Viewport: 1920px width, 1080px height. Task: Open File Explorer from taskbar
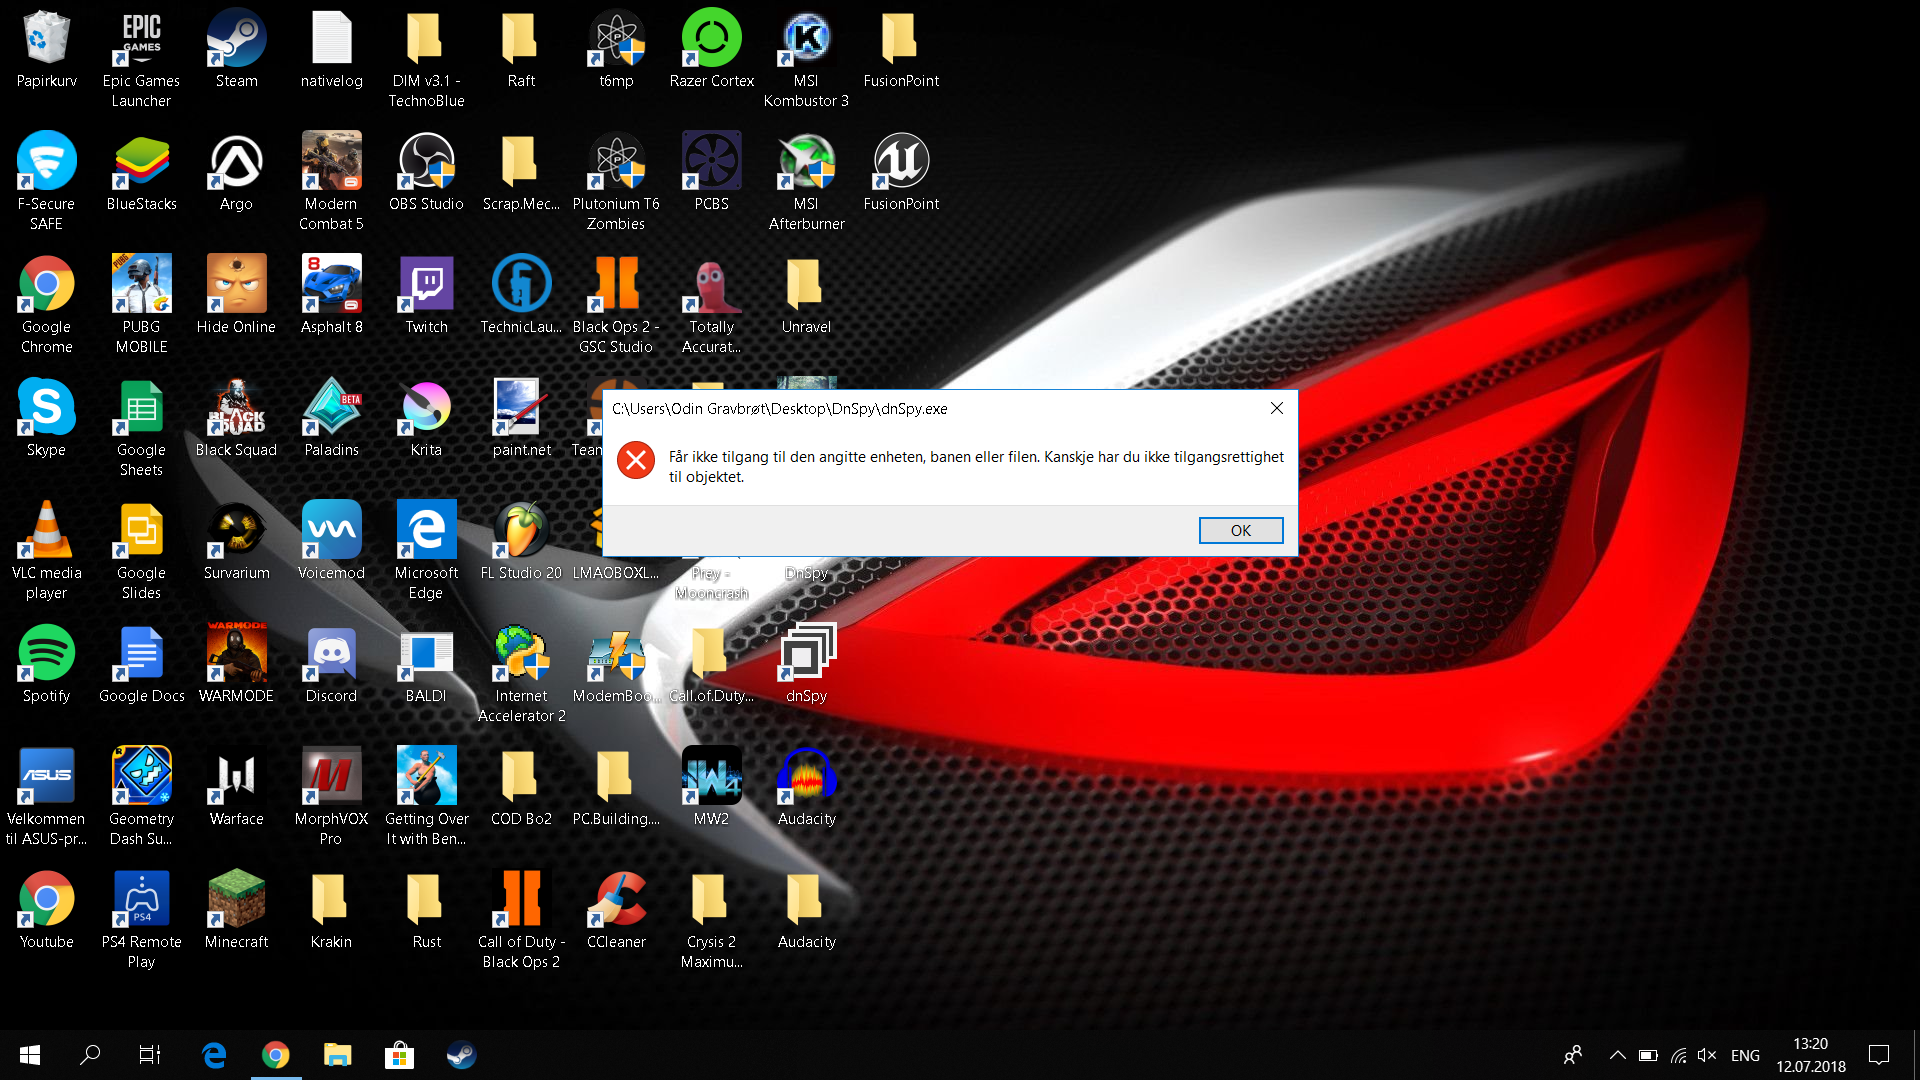338,1055
